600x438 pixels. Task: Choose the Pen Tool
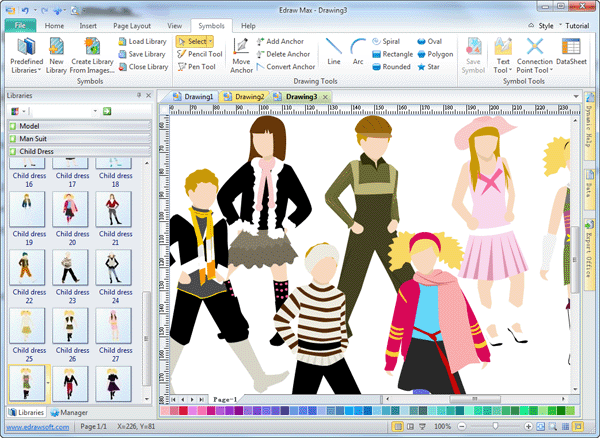point(198,67)
